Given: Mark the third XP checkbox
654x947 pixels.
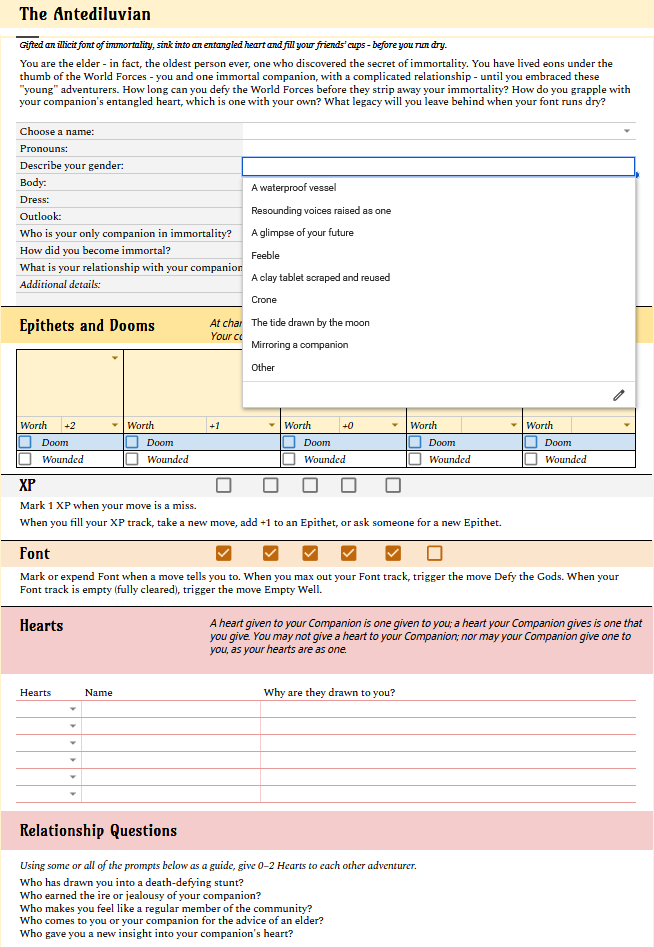Looking at the screenshot, I should coord(310,485).
